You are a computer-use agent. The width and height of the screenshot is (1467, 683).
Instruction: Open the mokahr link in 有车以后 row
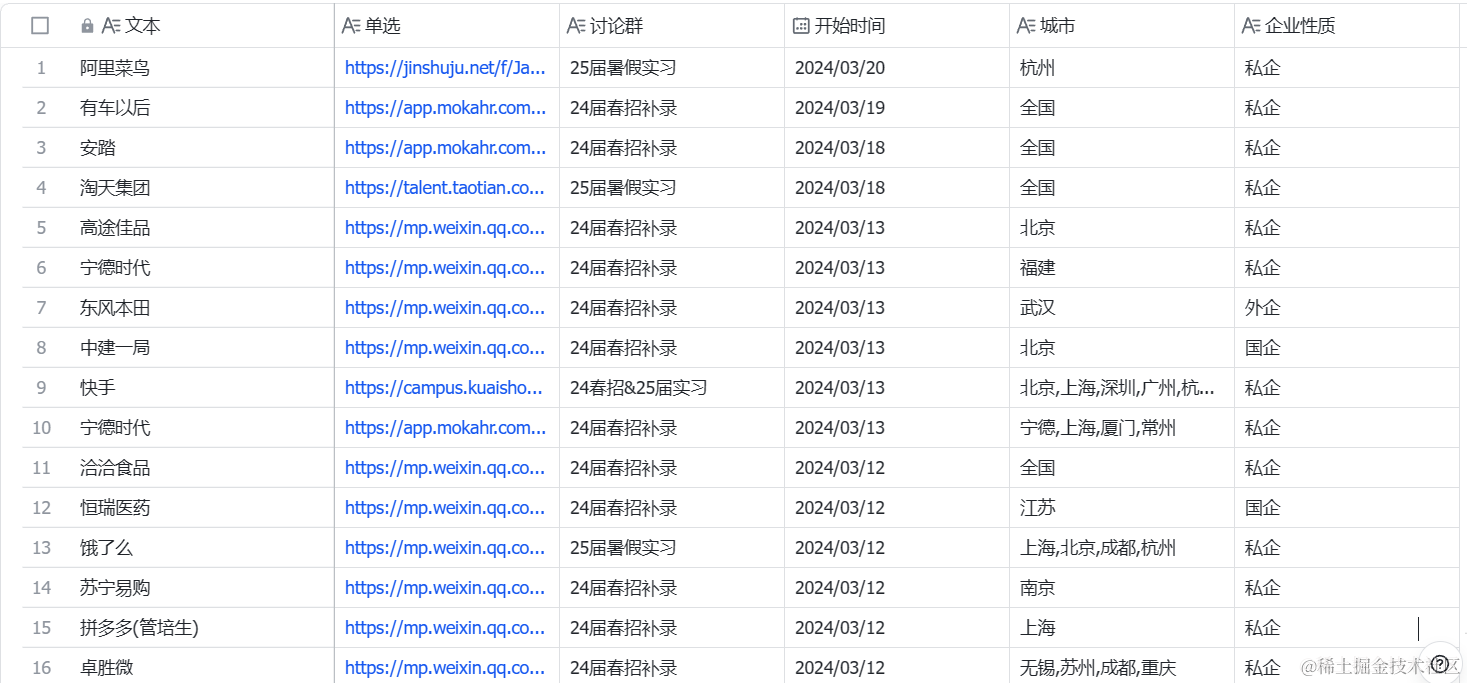point(445,108)
